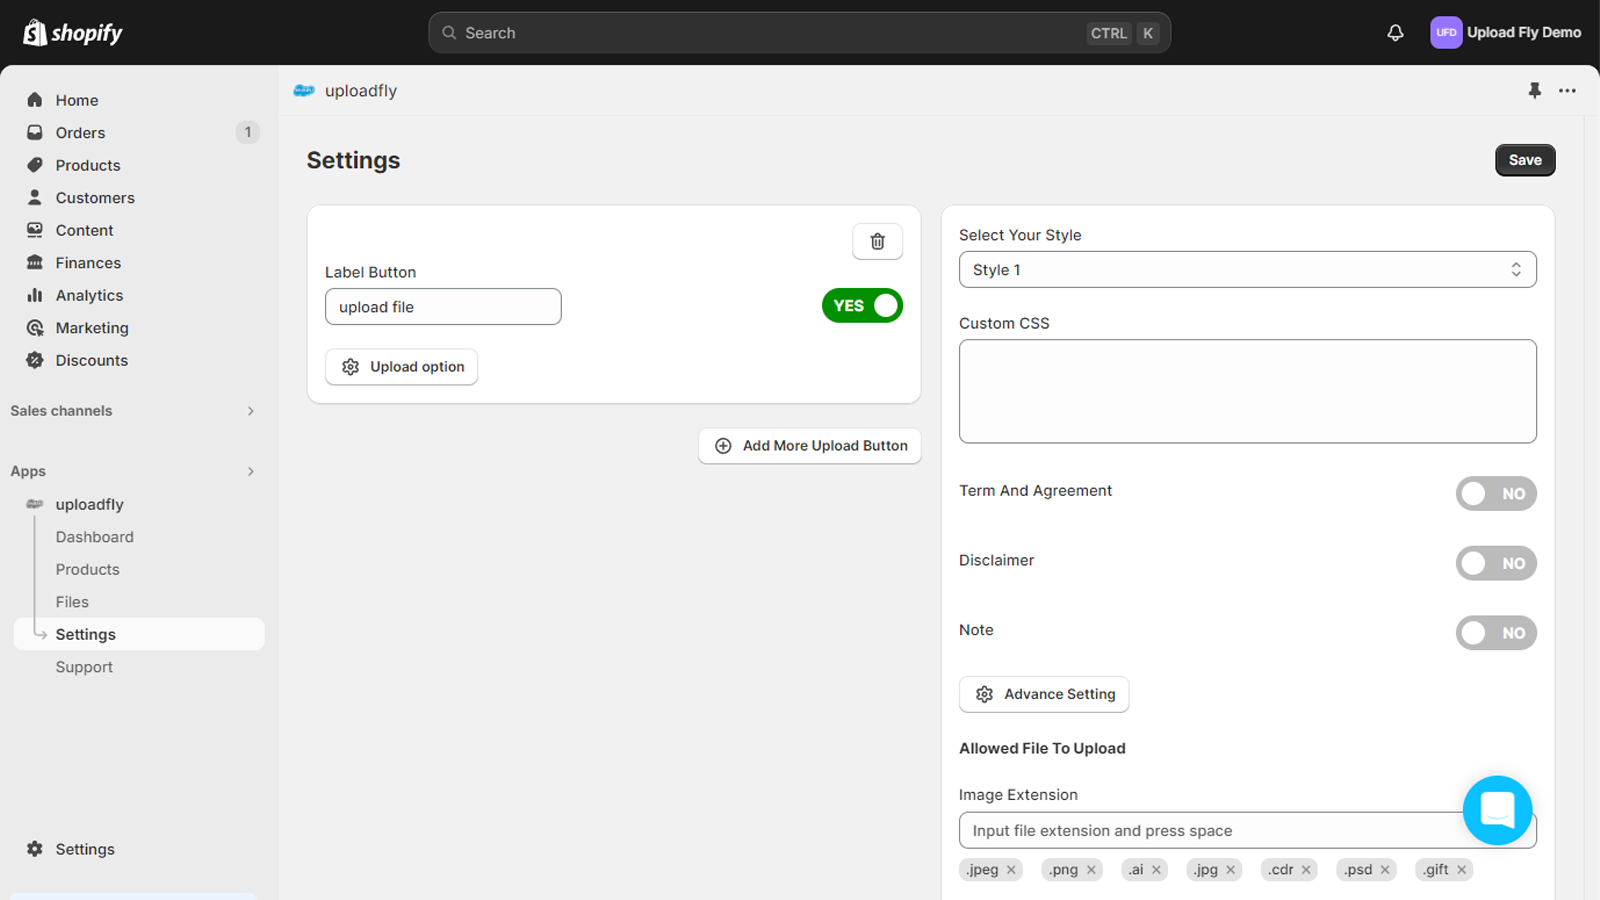Enable the Disclaimer toggle
This screenshot has height=900, width=1600.
[x=1495, y=564]
